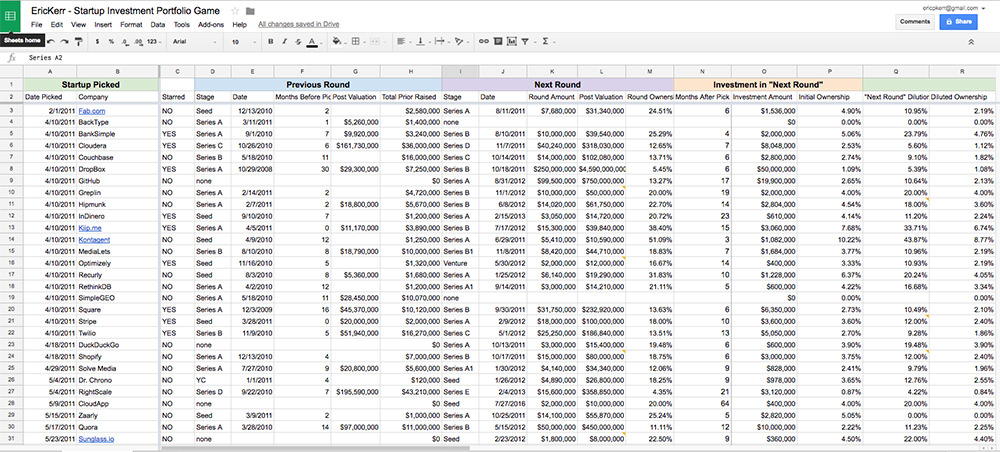
Task: Open the File menu
Action: pyautogui.click(x=36, y=24)
